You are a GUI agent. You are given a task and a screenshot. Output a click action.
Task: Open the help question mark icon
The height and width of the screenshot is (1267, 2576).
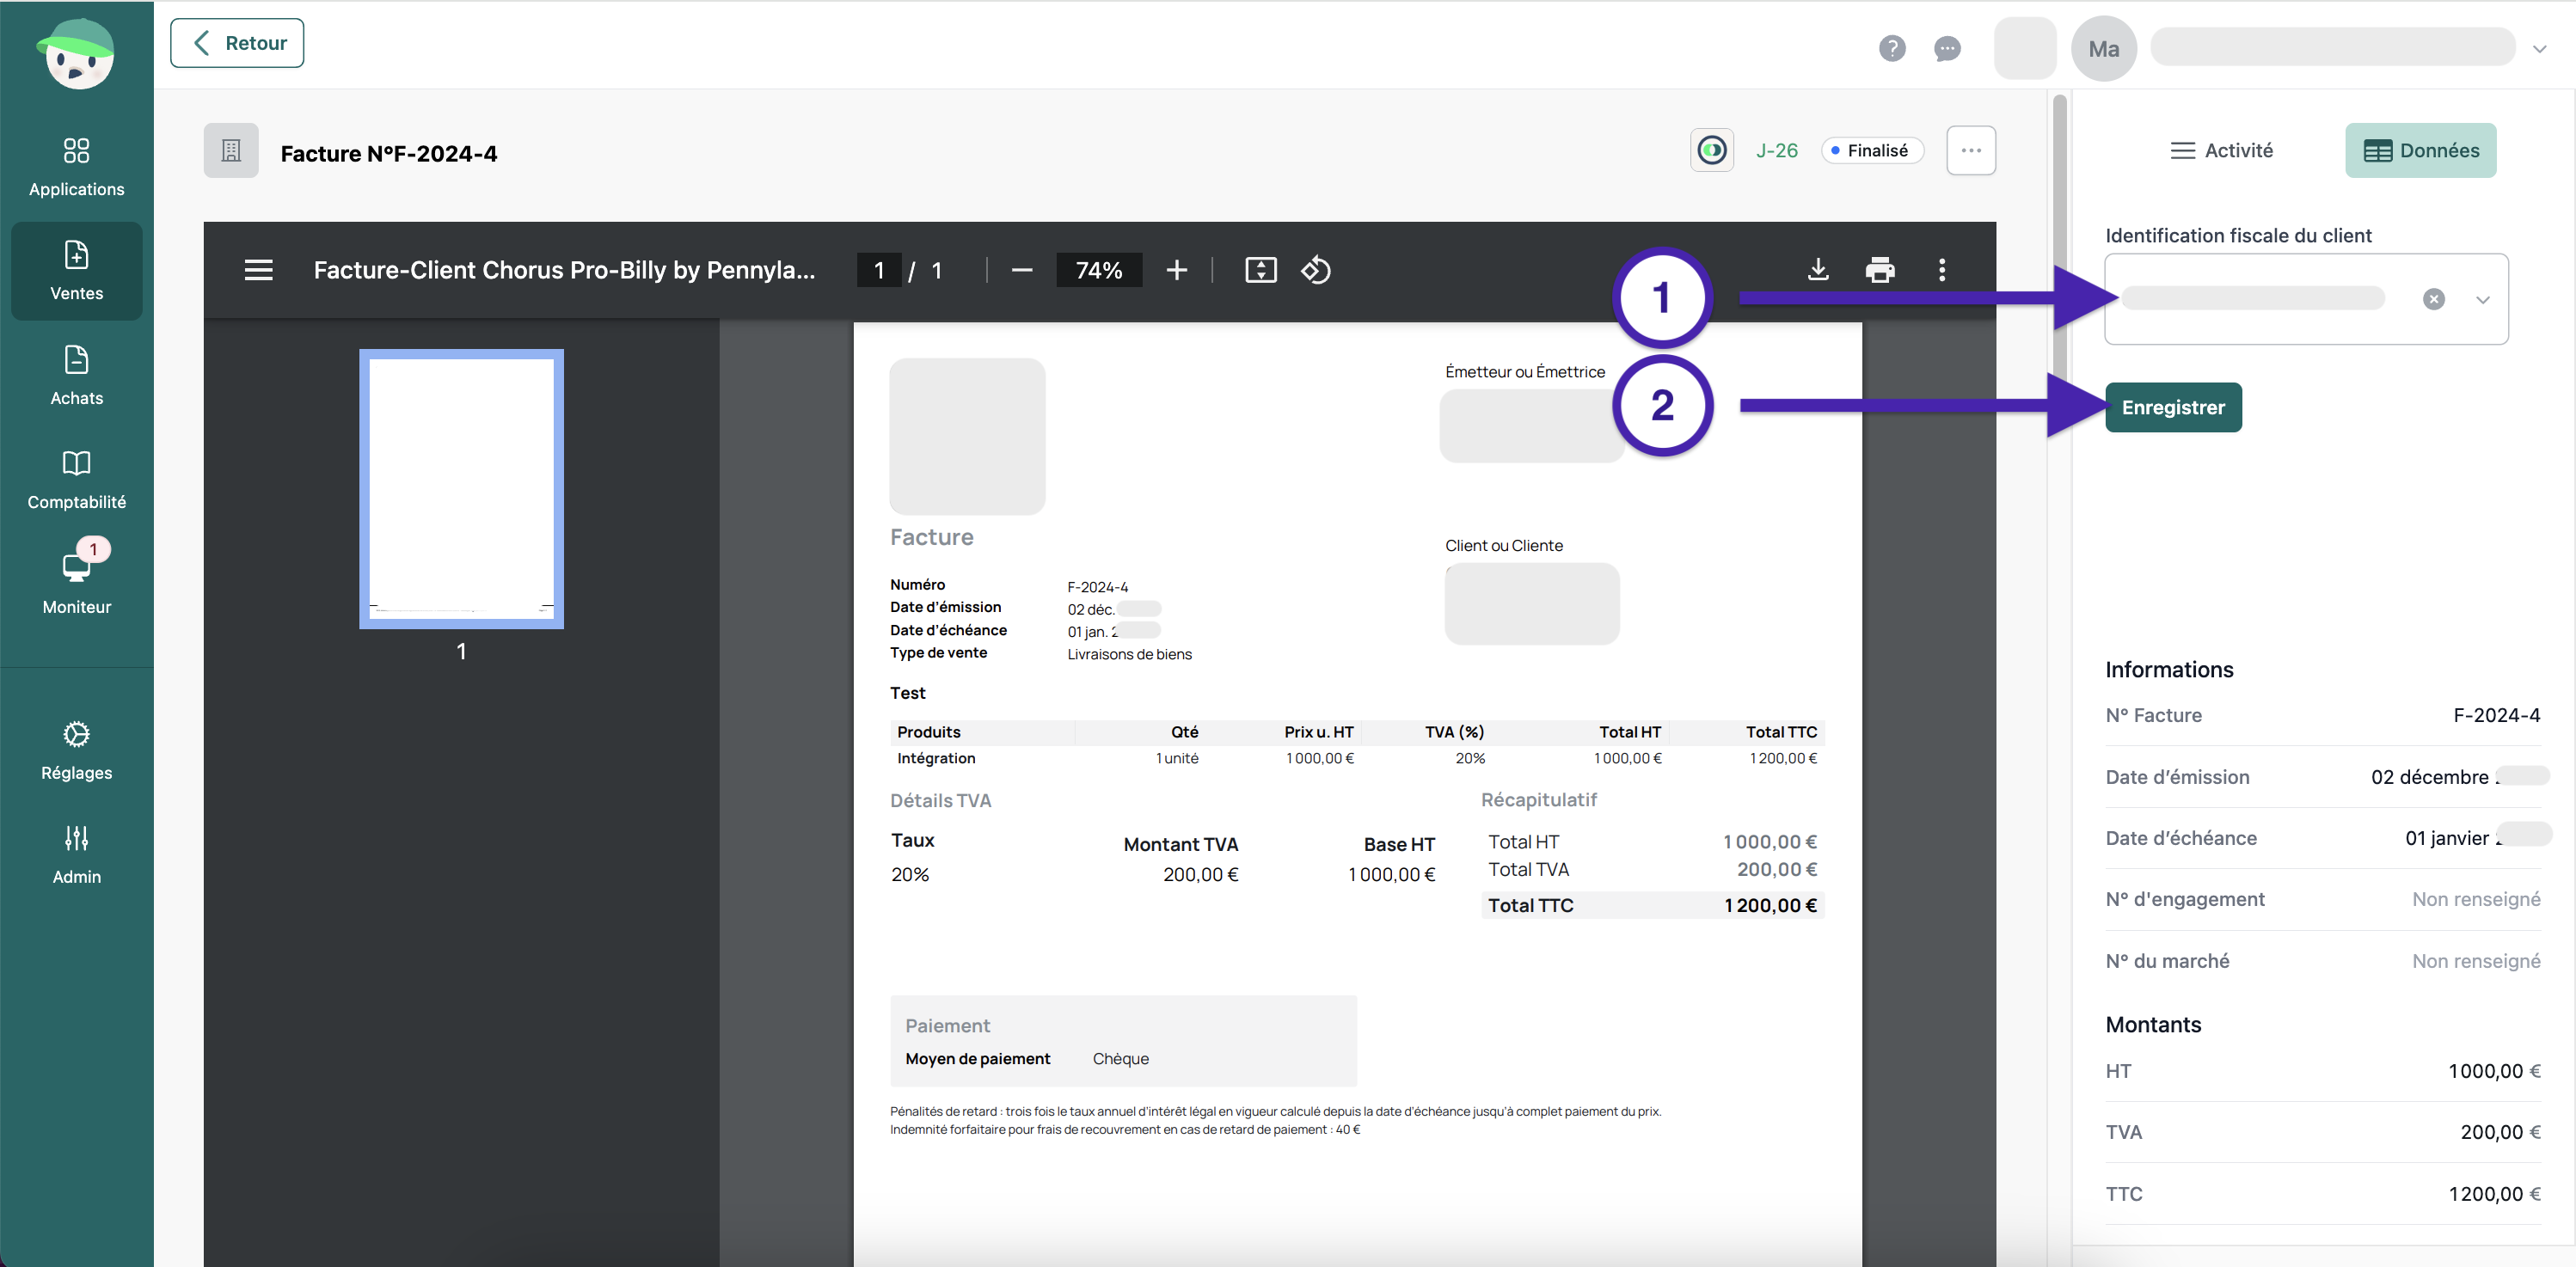click(x=1891, y=48)
